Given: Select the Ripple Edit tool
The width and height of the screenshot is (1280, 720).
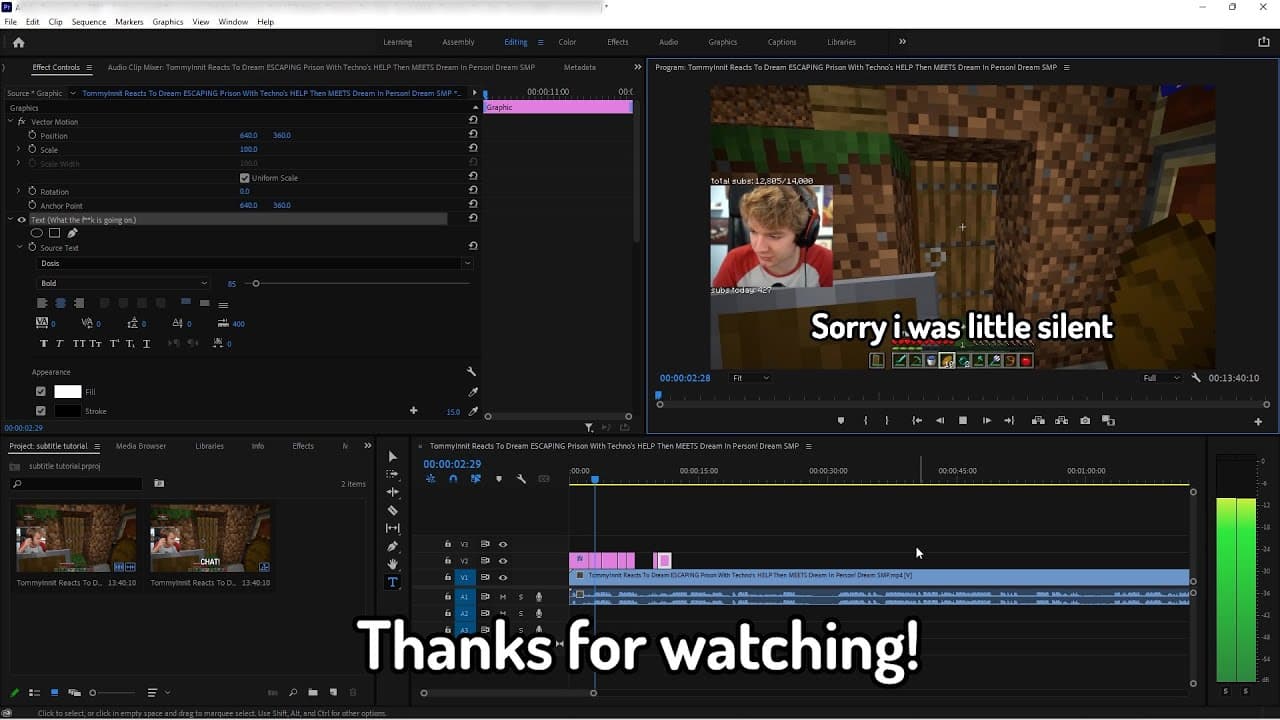Looking at the screenshot, I should [x=392, y=492].
